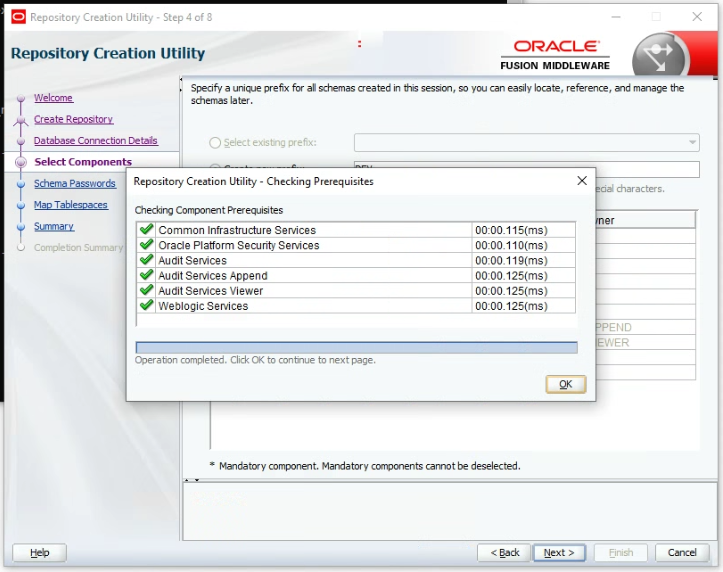The height and width of the screenshot is (572, 723).
Task: Select 'Oracle Platform Security Services' row text
Action: (x=238, y=245)
